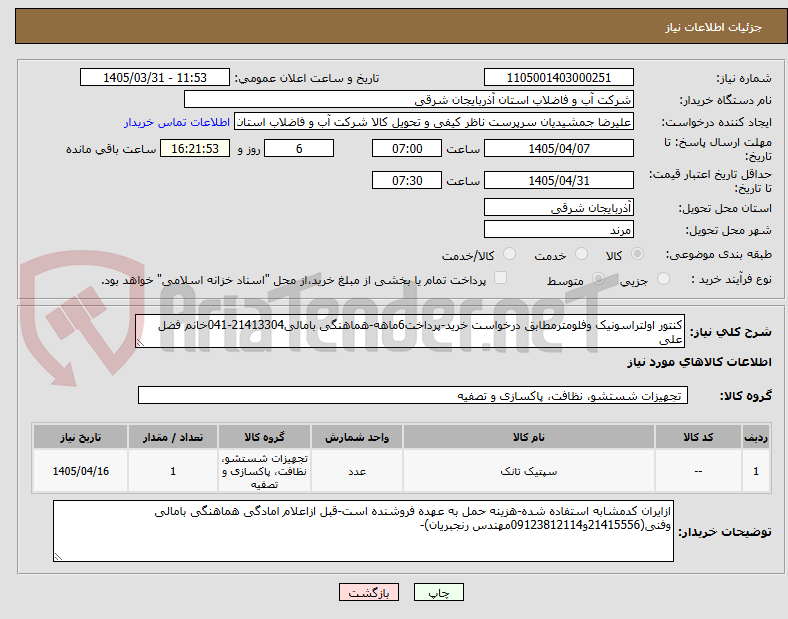Click the تاریخ نیاز column header
The width and height of the screenshot is (788, 619).
(80, 437)
